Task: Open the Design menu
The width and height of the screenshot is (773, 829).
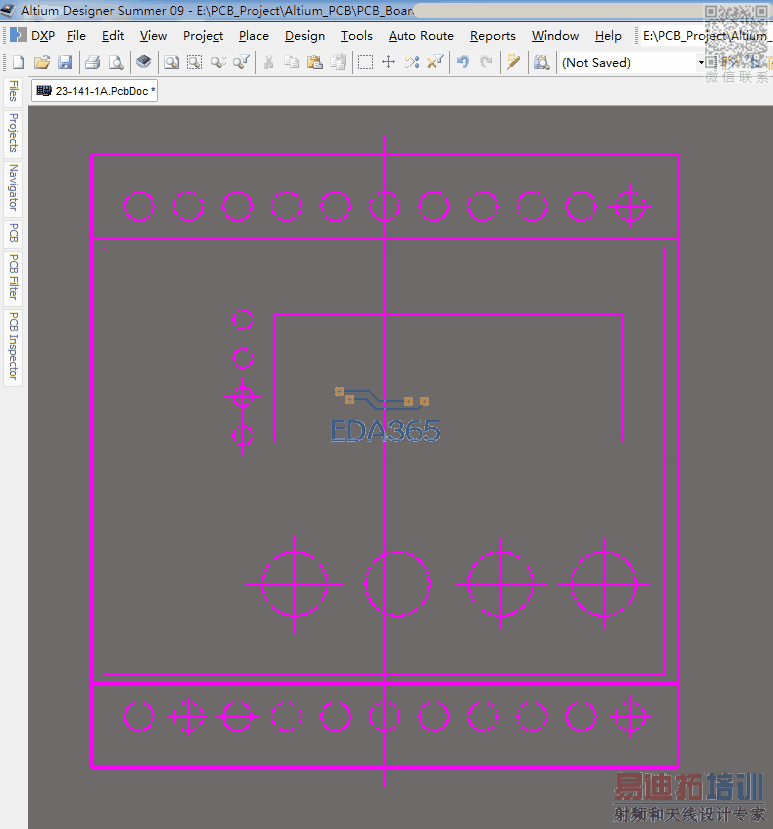Action: [305, 35]
